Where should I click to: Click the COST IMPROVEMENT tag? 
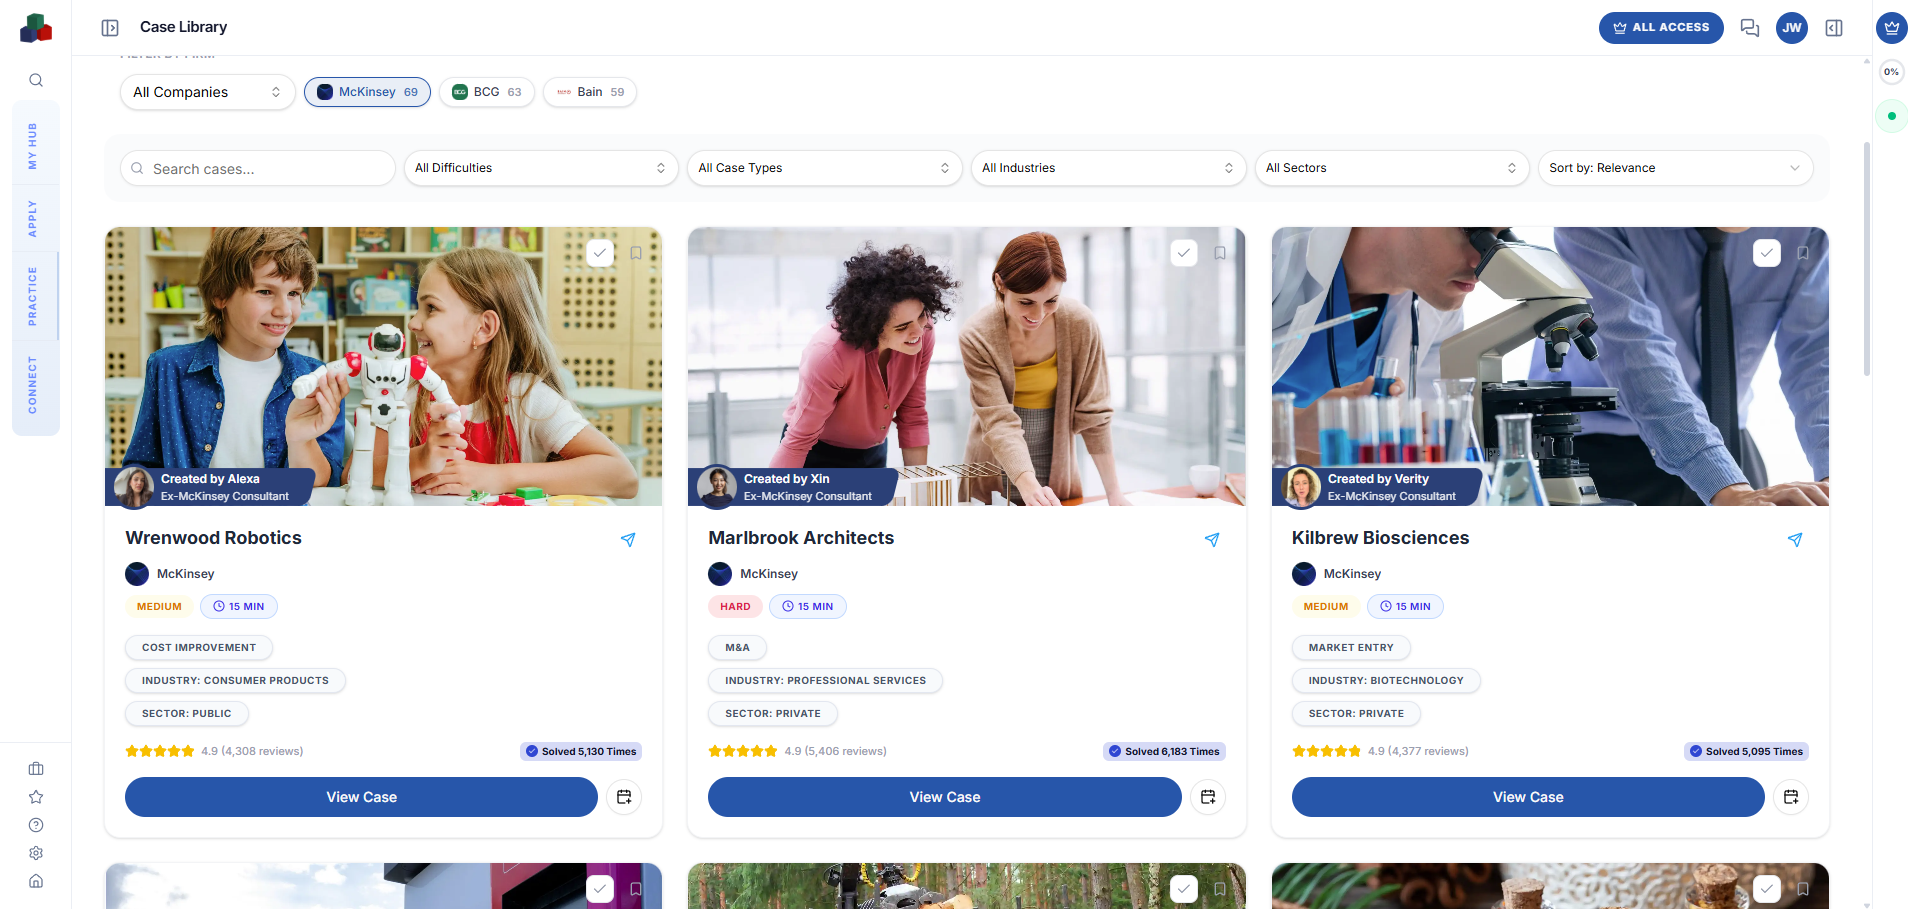click(199, 648)
